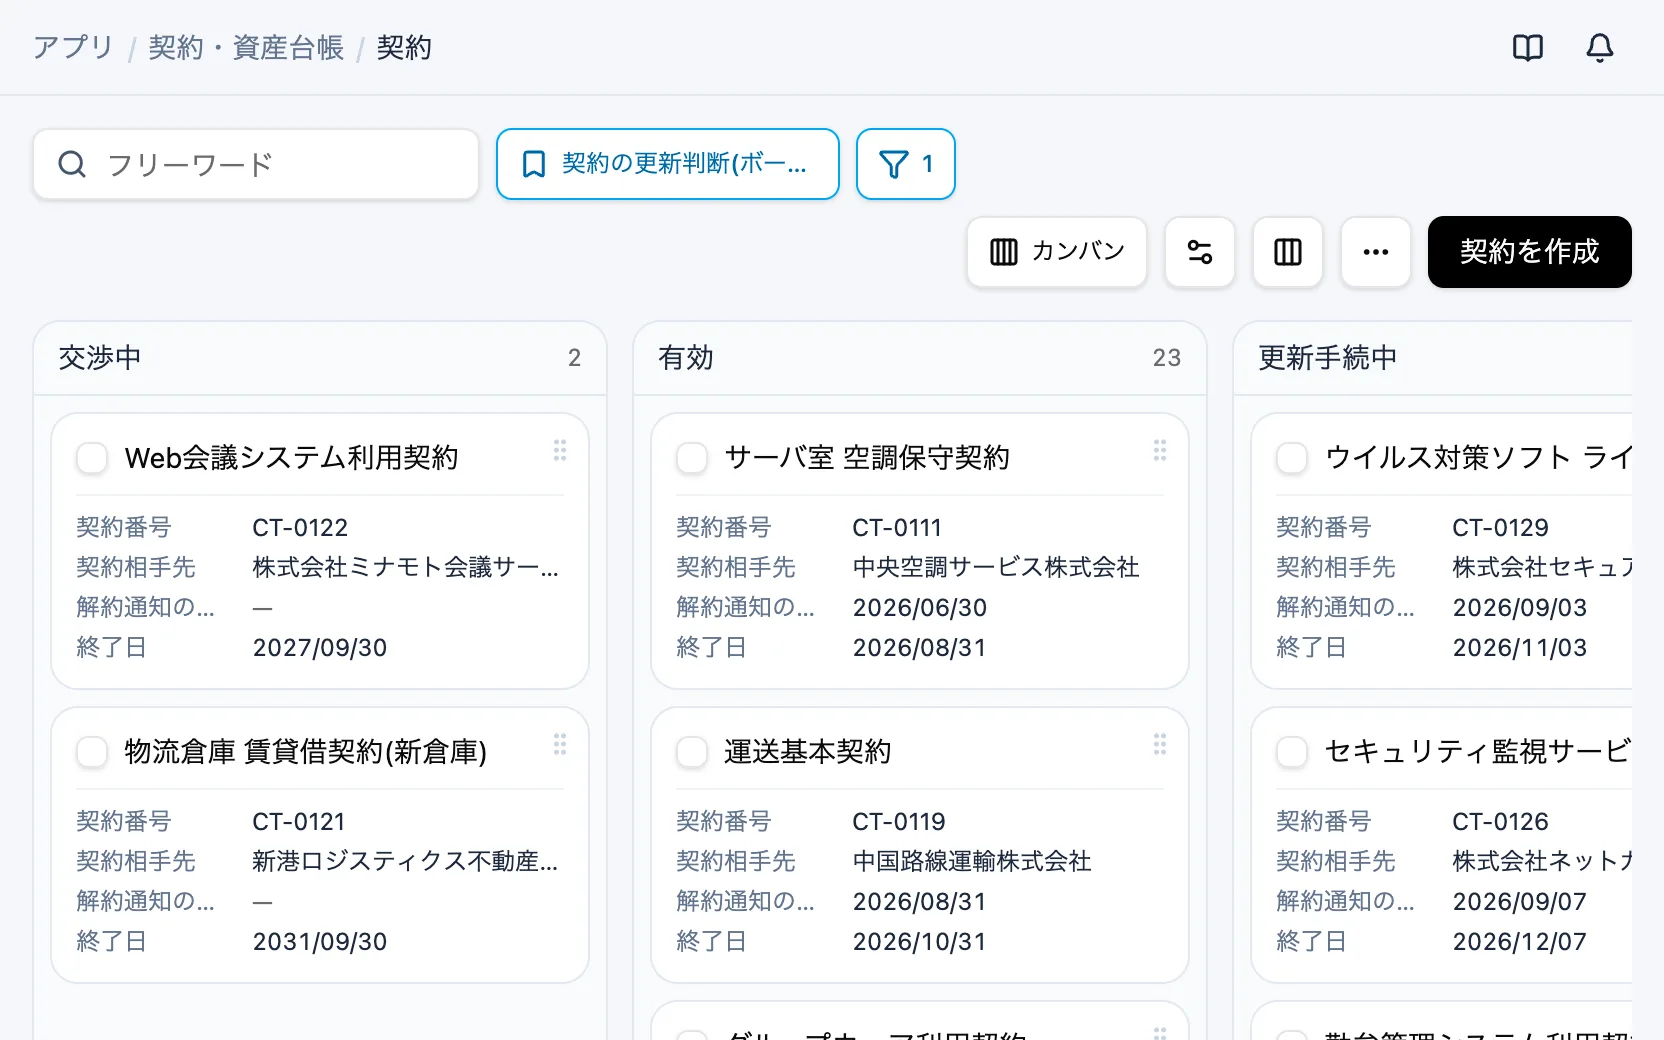
Task: Click contract number CT-0126
Action: coord(1500,821)
